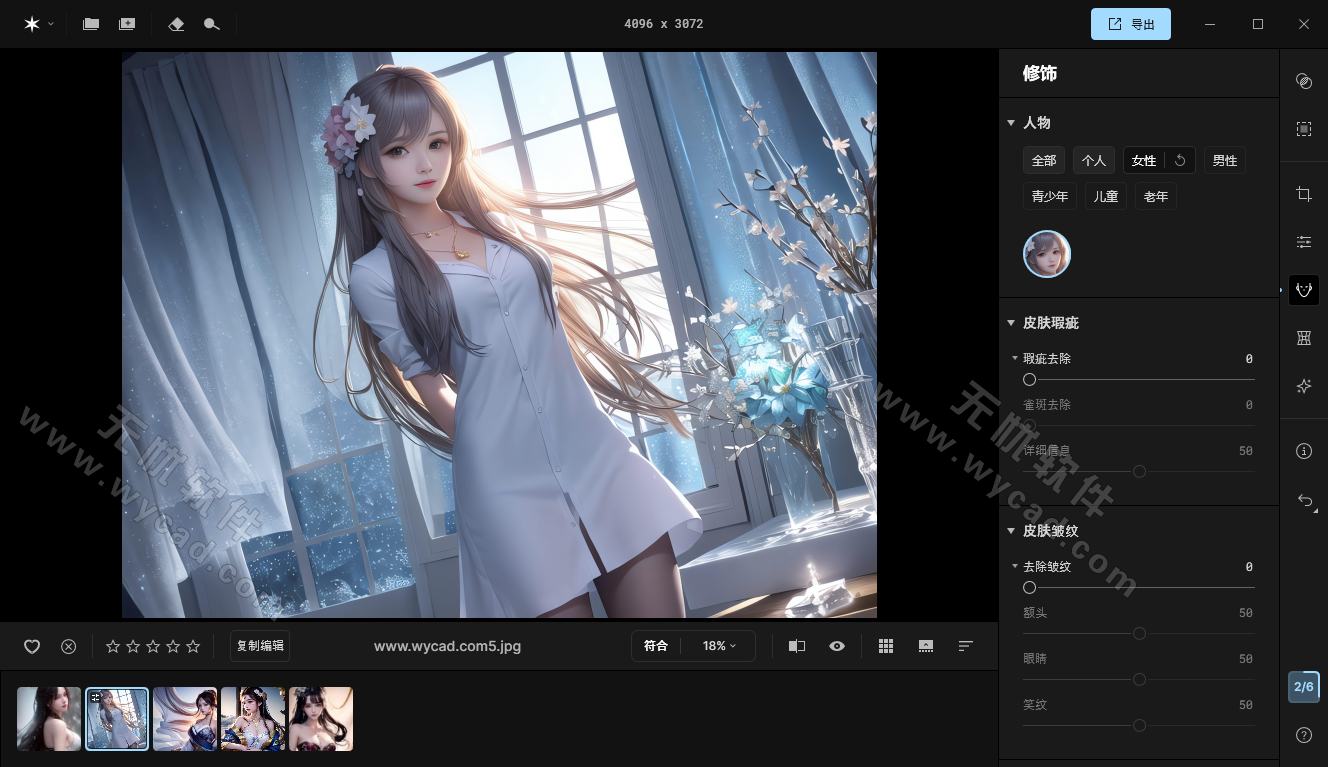Screen dimensions: 1328x767
Task: Toggle the before/after split view icon
Action: point(797,646)
